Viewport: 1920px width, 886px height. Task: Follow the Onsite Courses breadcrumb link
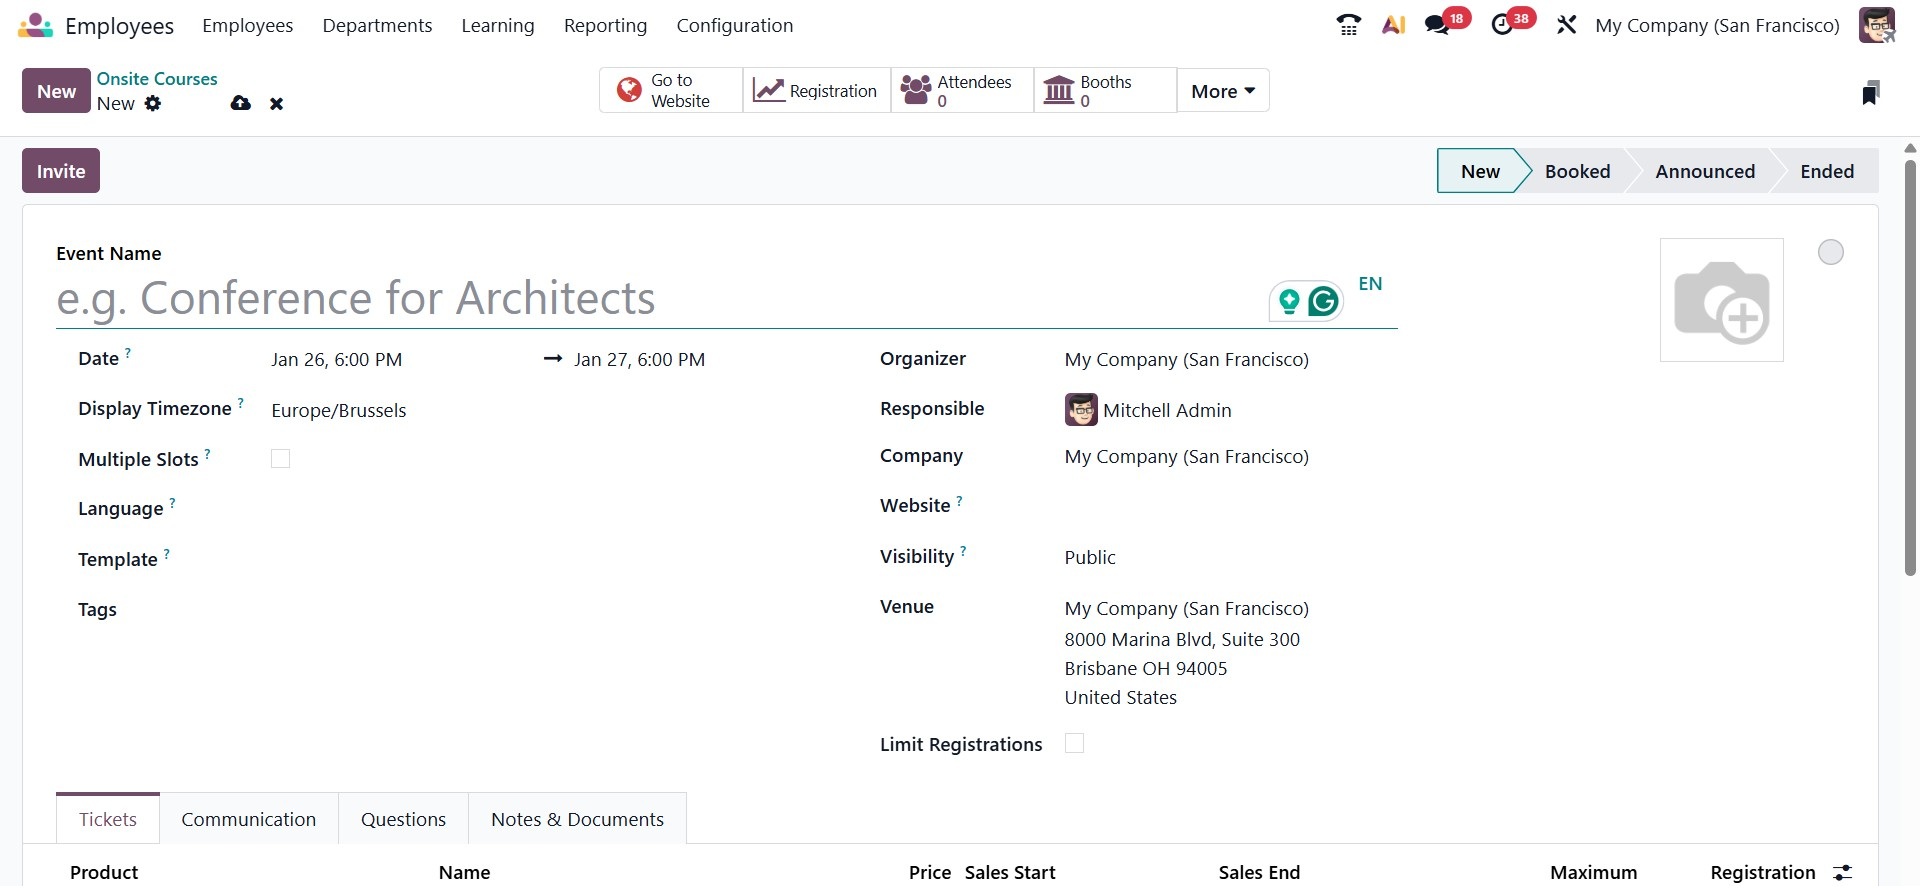(x=157, y=79)
